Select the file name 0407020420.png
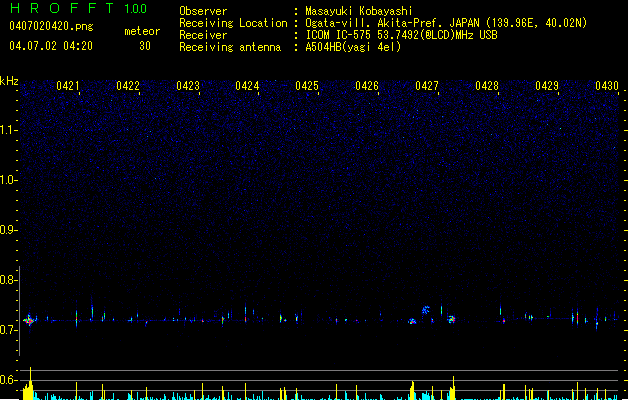Screen dimensions: 629x400 (51, 26)
